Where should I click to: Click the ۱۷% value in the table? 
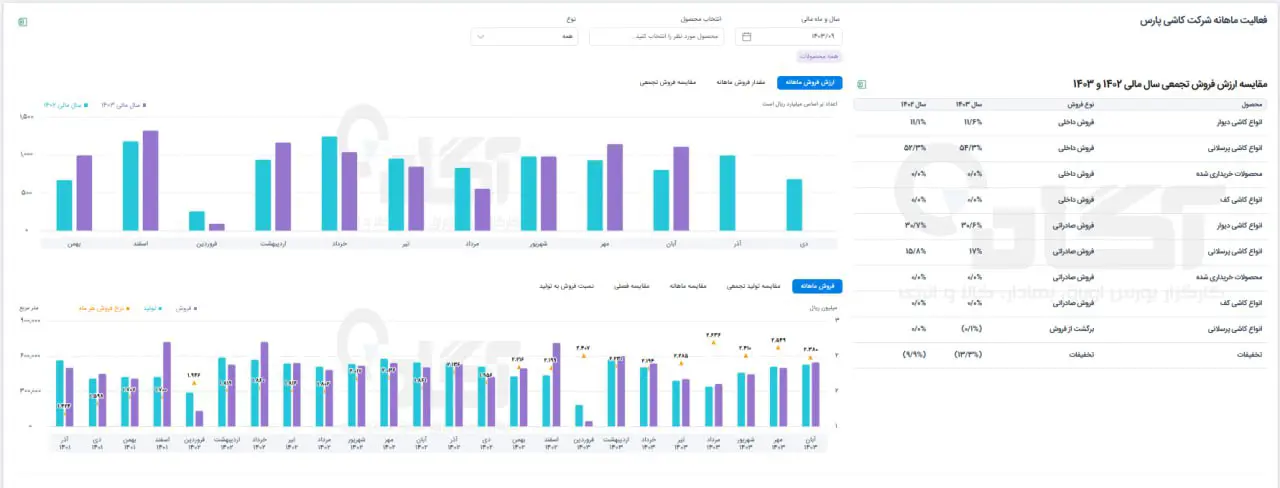point(977,251)
